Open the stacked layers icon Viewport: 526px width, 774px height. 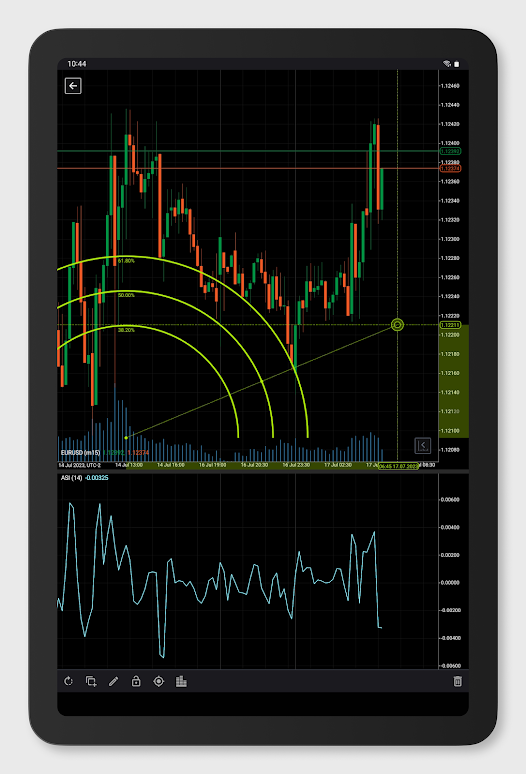point(181,681)
